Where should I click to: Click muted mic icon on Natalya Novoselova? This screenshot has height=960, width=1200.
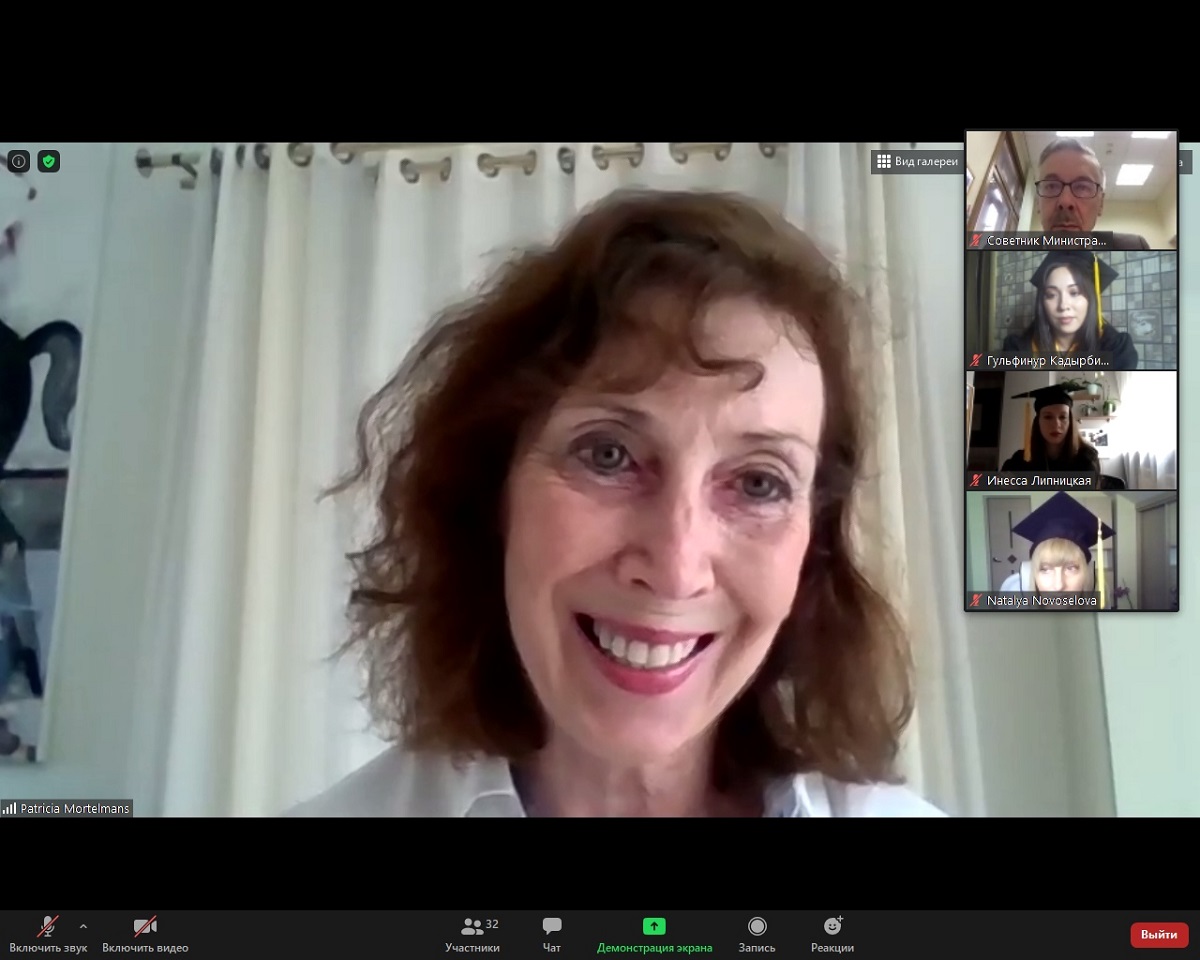coord(976,601)
